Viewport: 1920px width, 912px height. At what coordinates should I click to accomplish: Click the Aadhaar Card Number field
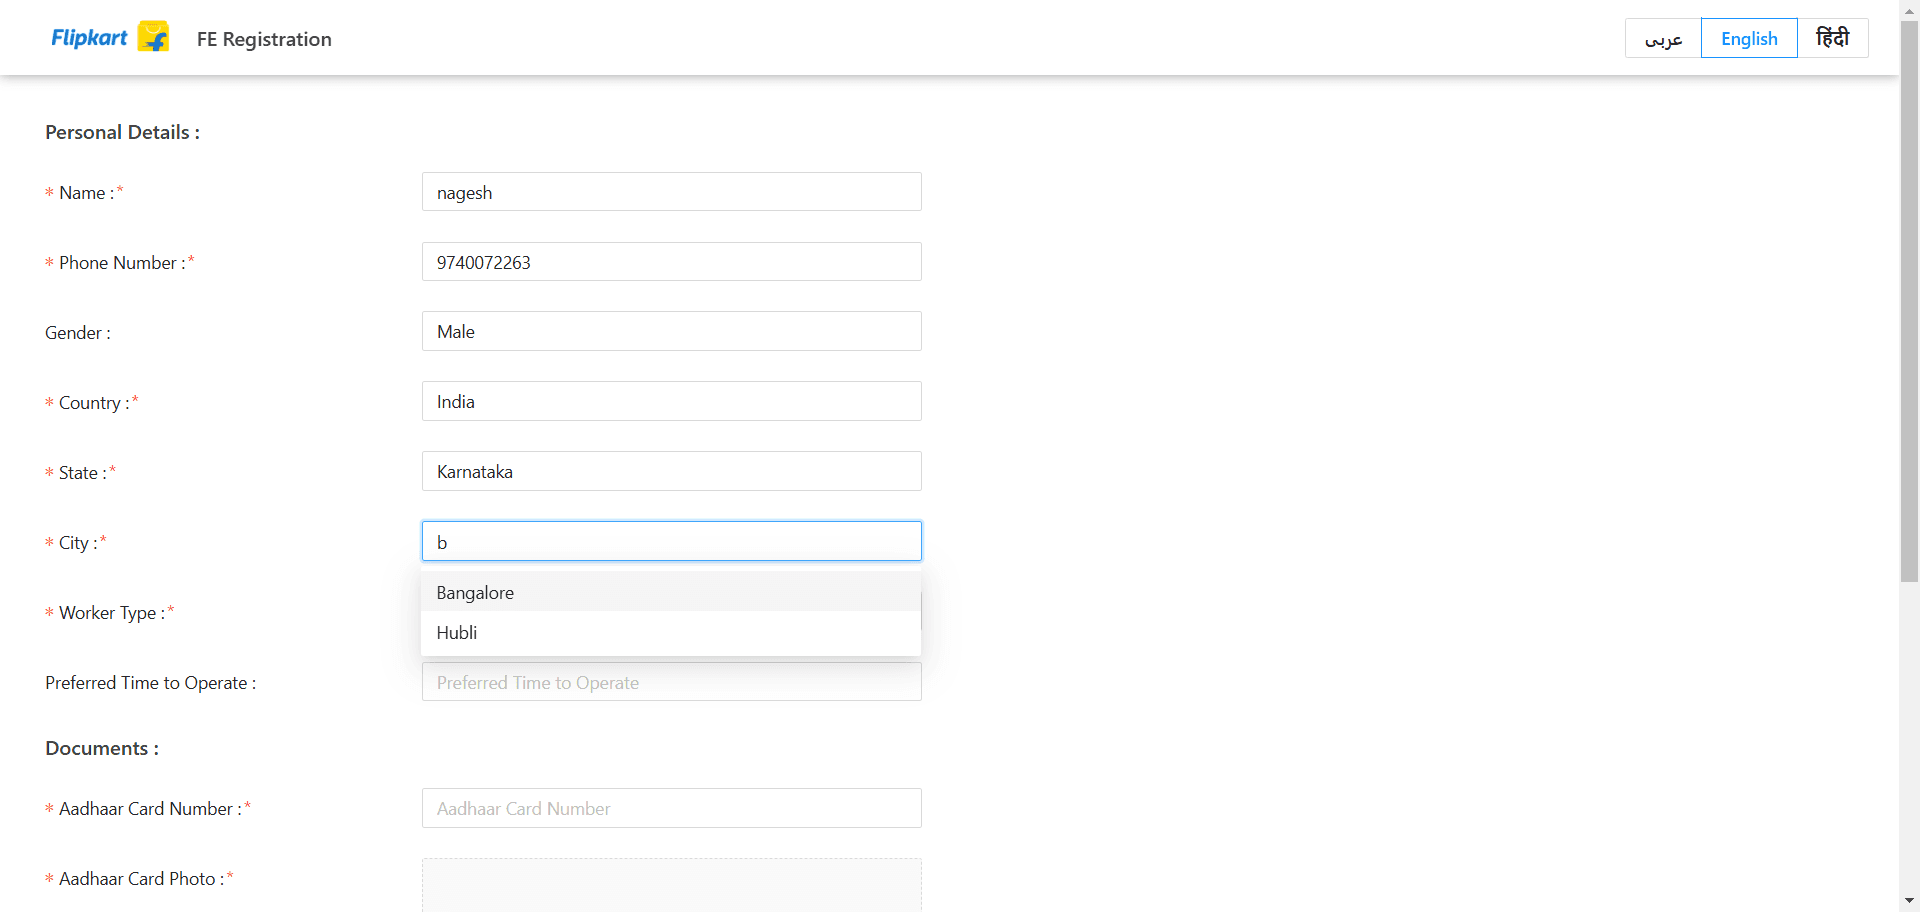click(671, 808)
